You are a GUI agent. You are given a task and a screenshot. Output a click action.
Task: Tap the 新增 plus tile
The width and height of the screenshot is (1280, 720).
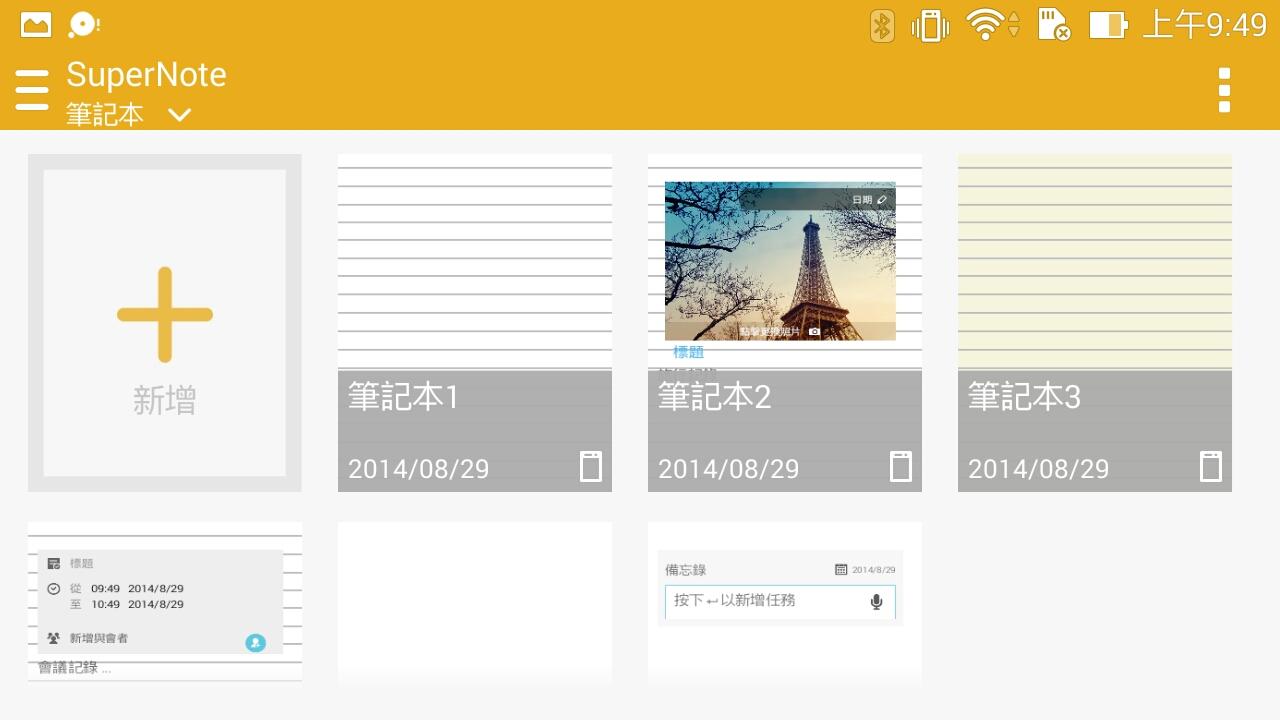(x=165, y=323)
